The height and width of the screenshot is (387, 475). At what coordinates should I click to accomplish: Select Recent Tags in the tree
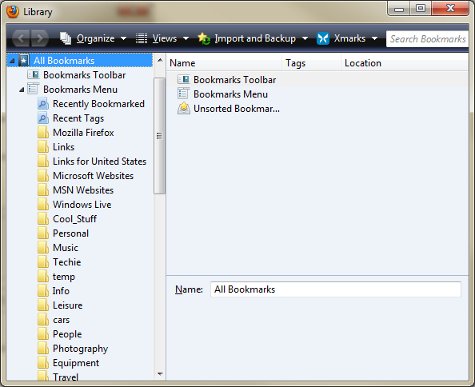(78, 118)
